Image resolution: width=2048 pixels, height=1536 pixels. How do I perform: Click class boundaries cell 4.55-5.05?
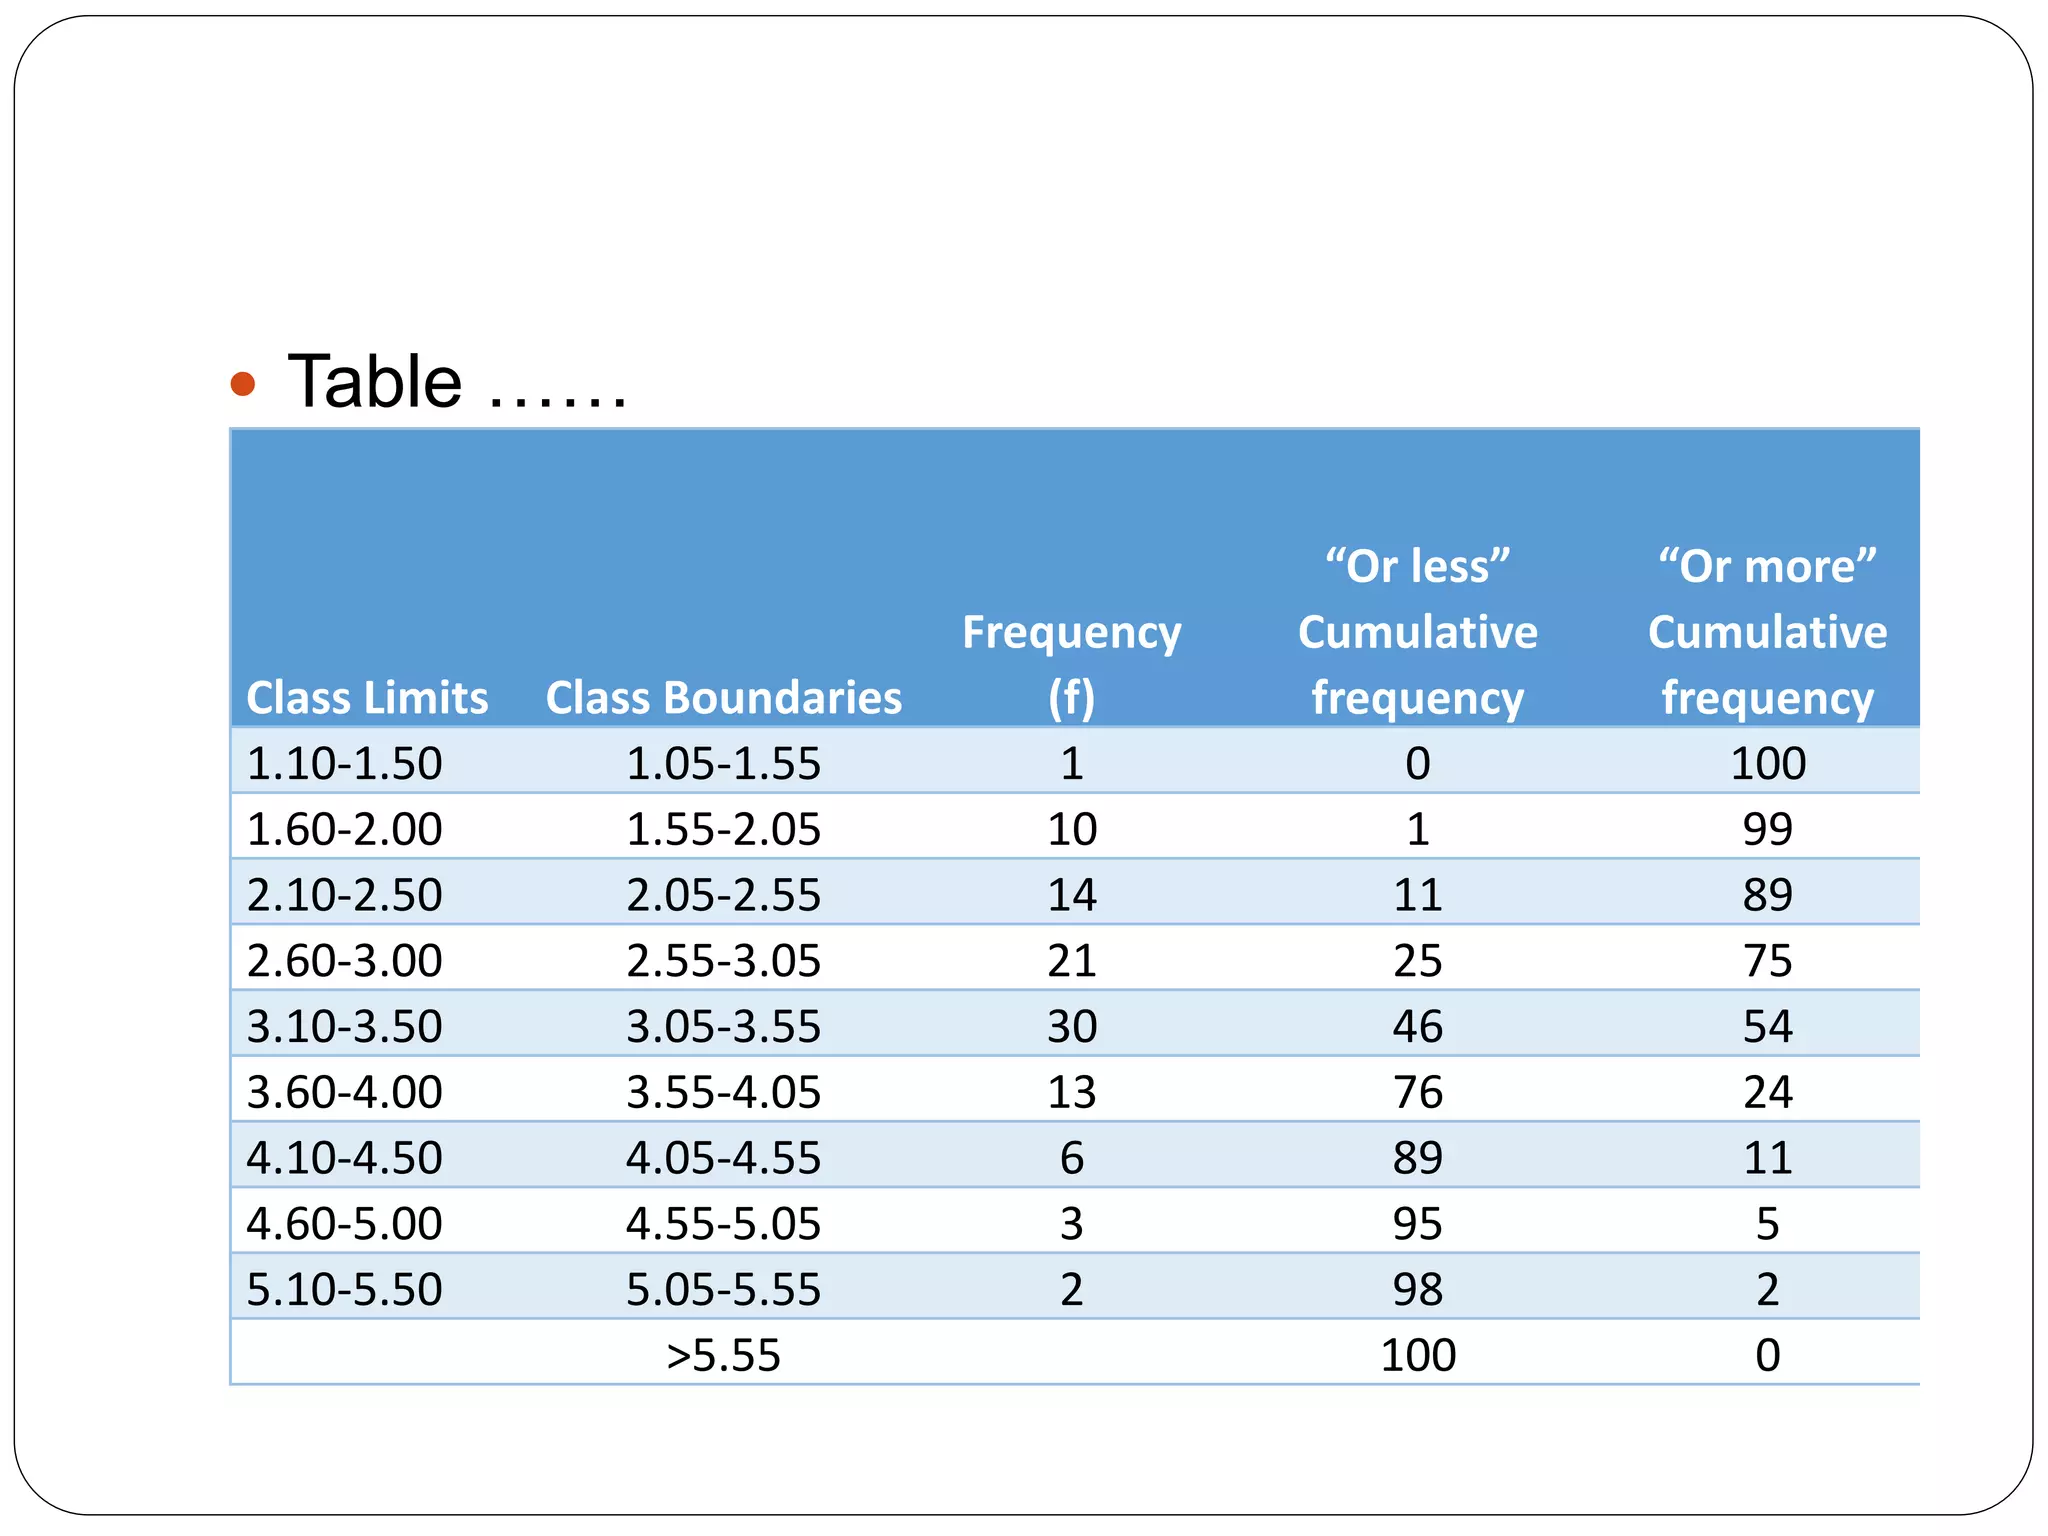pyautogui.click(x=723, y=1224)
